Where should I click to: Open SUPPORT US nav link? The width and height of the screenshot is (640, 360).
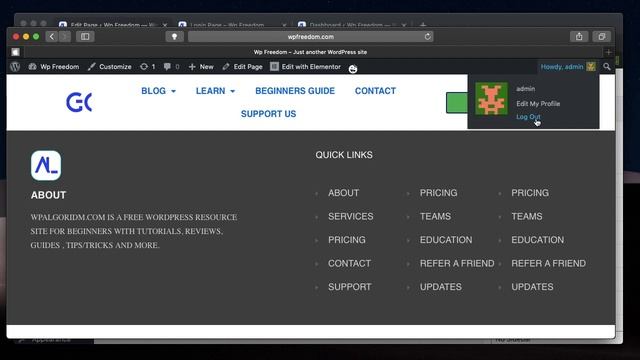click(x=268, y=114)
